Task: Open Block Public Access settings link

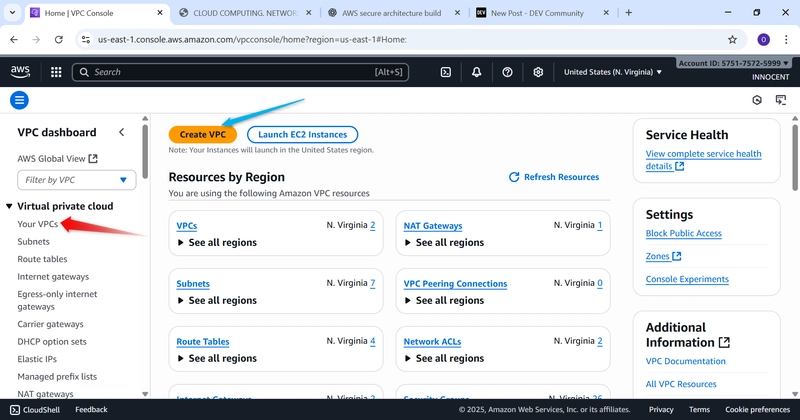Action: (684, 233)
